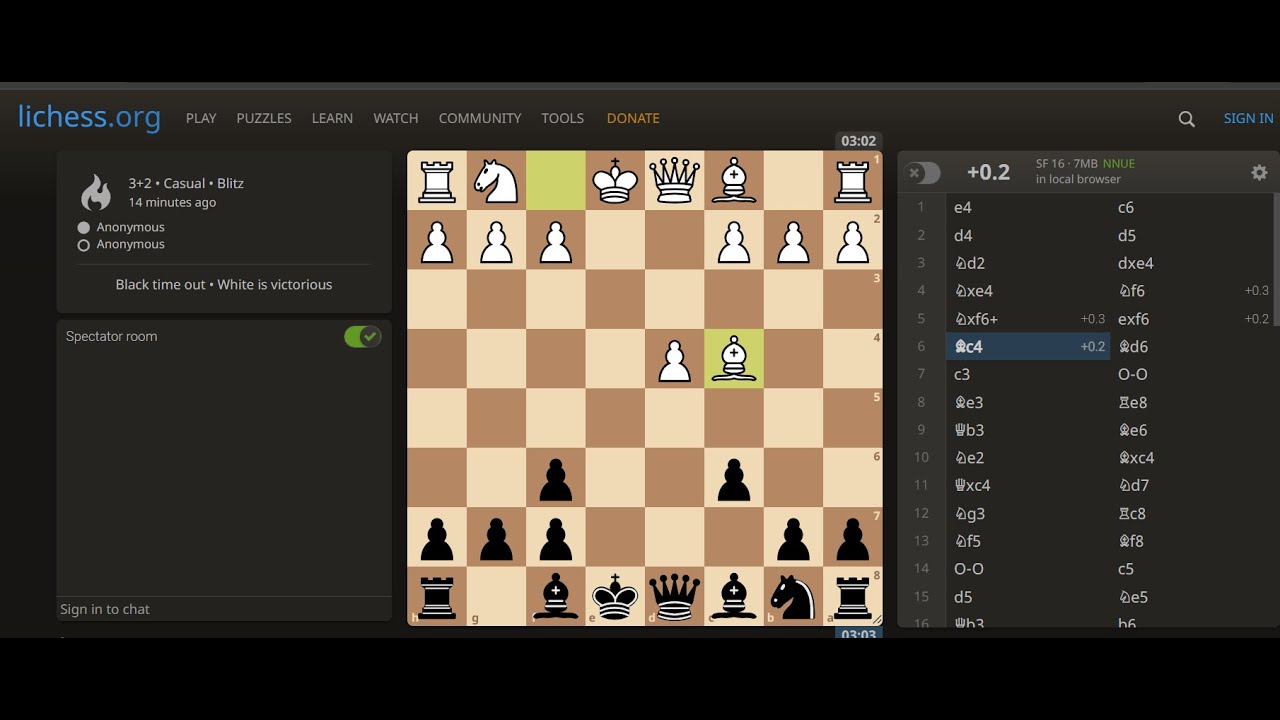Click the empty highlighted f1 square
1280x720 pixels.
[556, 181]
